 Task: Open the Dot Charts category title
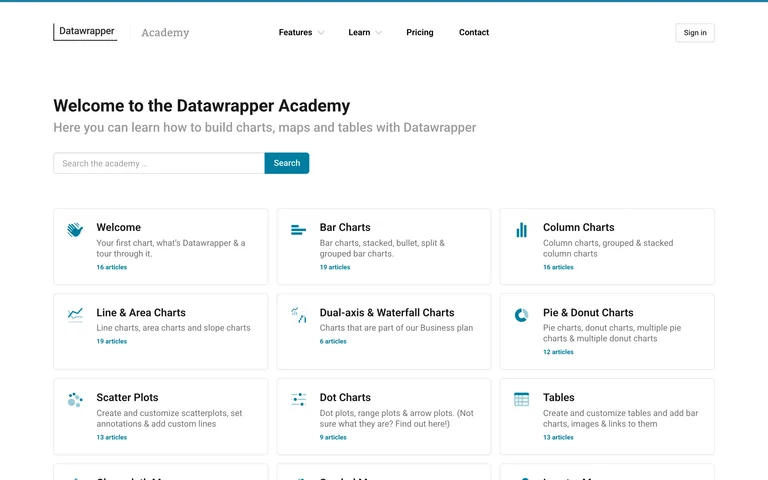pyautogui.click(x=345, y=397)
